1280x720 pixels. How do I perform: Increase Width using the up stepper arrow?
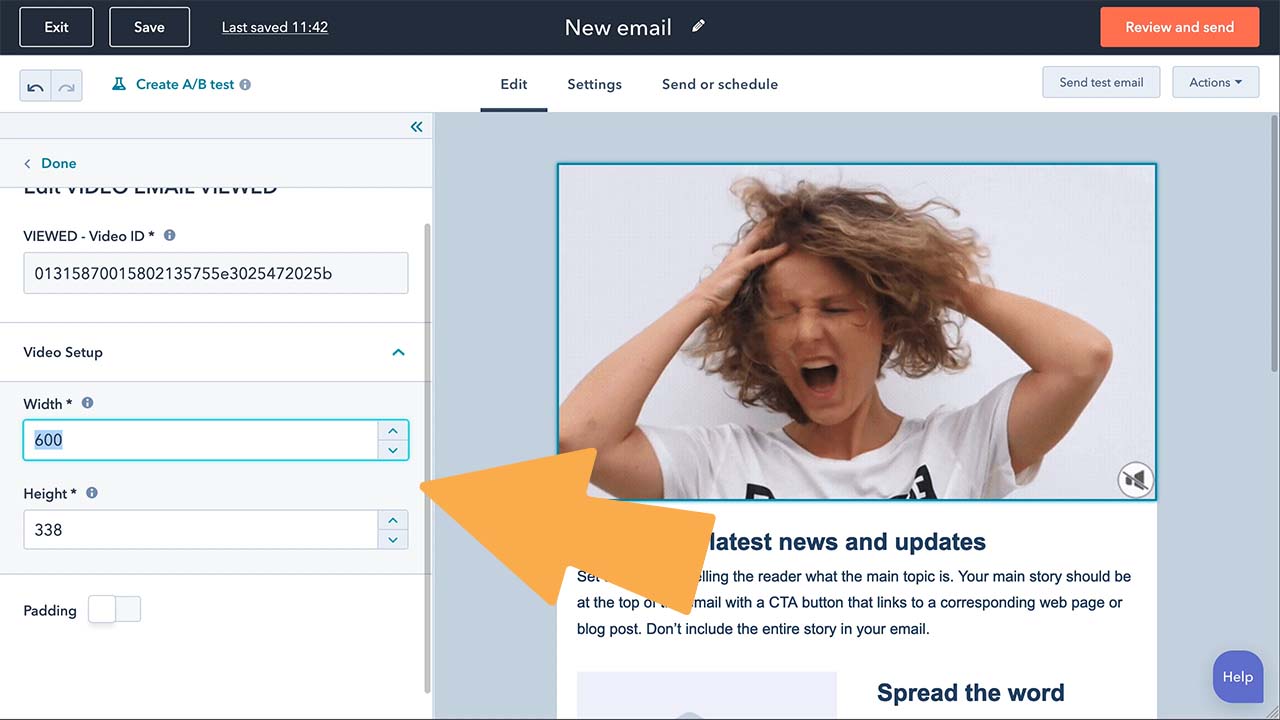393,431
